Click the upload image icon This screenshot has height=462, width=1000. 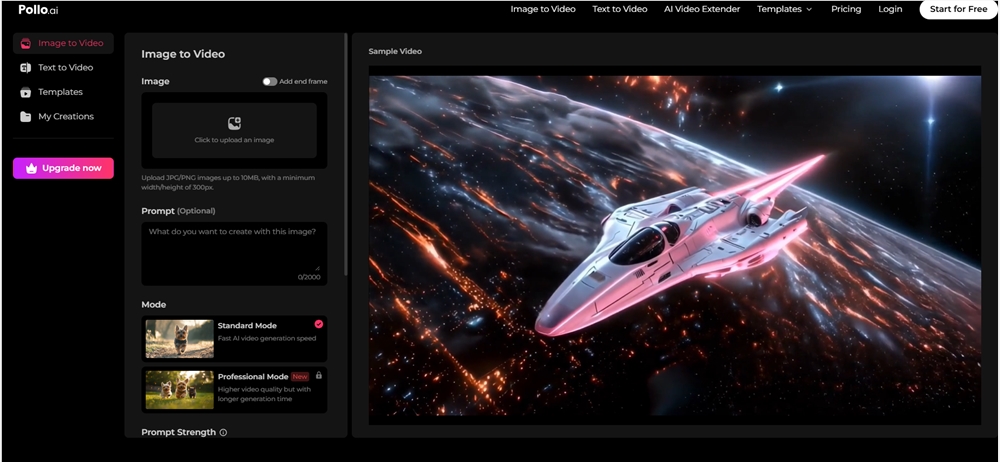tap(234, 124)
